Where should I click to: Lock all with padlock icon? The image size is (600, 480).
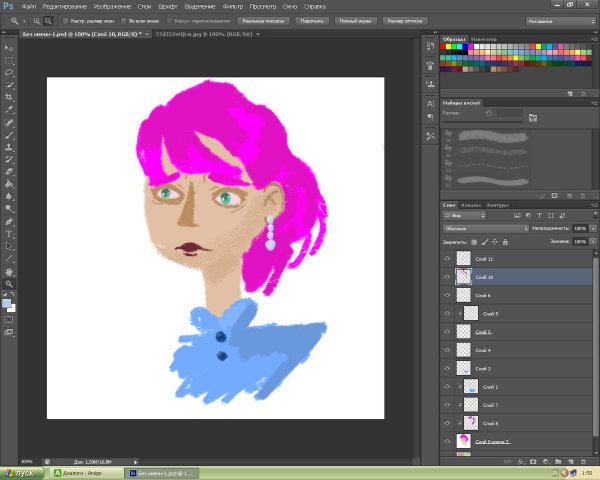tap(505, 241)
